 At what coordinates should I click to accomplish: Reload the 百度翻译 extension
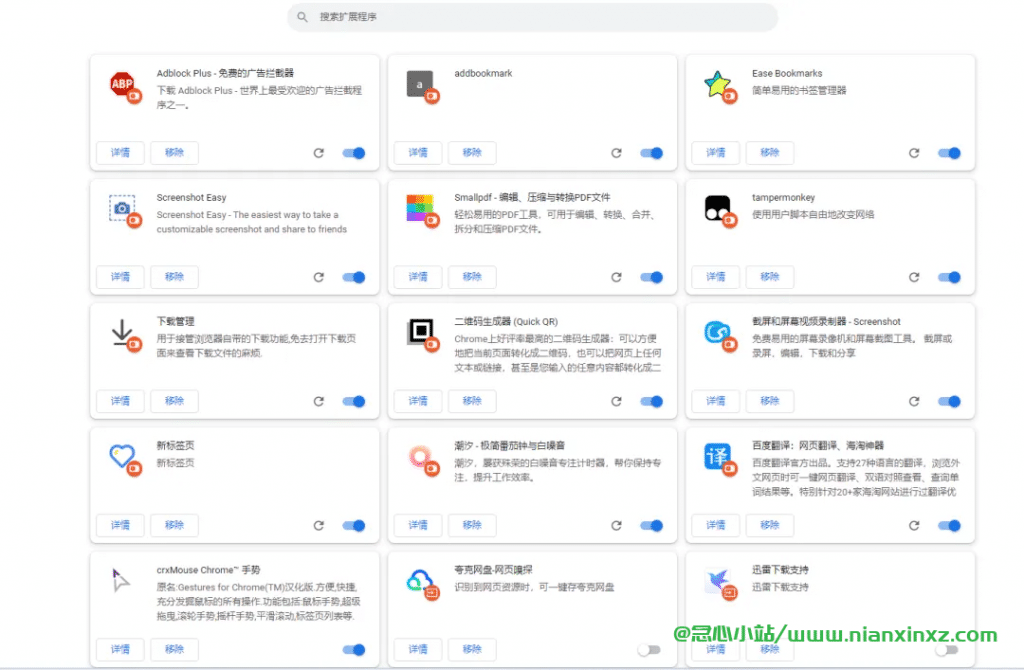(914, 525)
